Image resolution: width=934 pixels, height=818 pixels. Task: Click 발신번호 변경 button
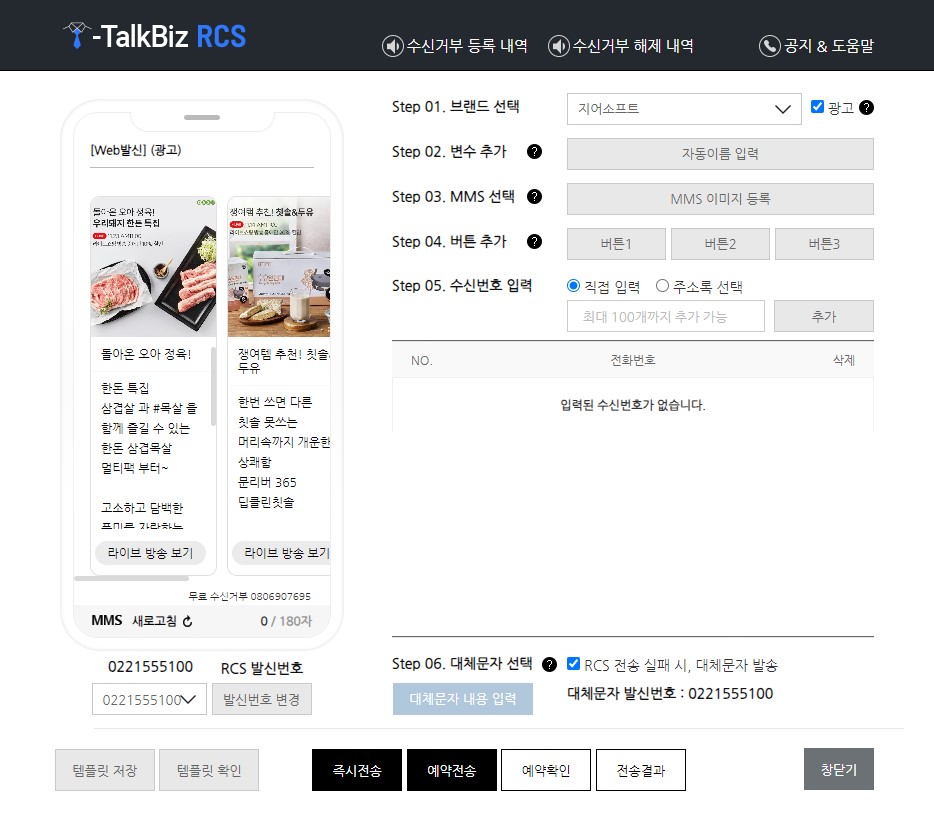pyautogui.click(x=261, y=699)
